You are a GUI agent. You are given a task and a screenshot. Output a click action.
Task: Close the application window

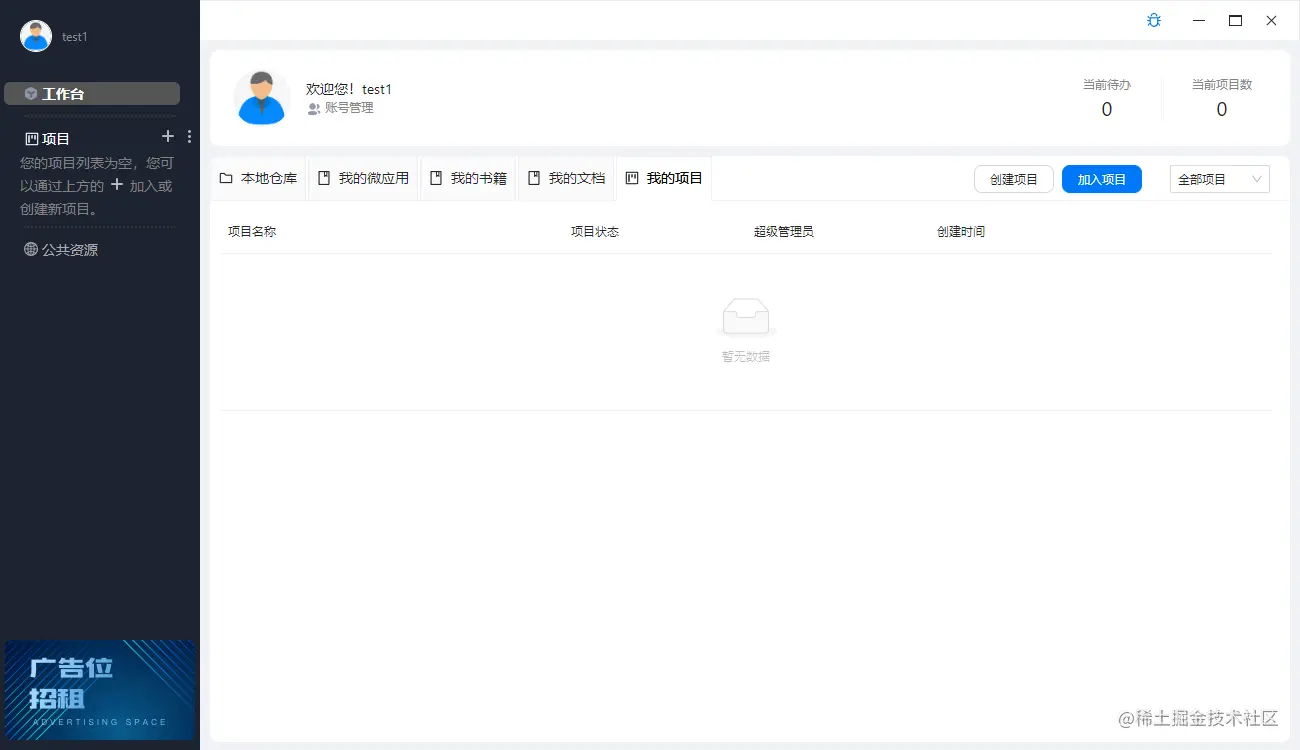tap(1272, 20)
